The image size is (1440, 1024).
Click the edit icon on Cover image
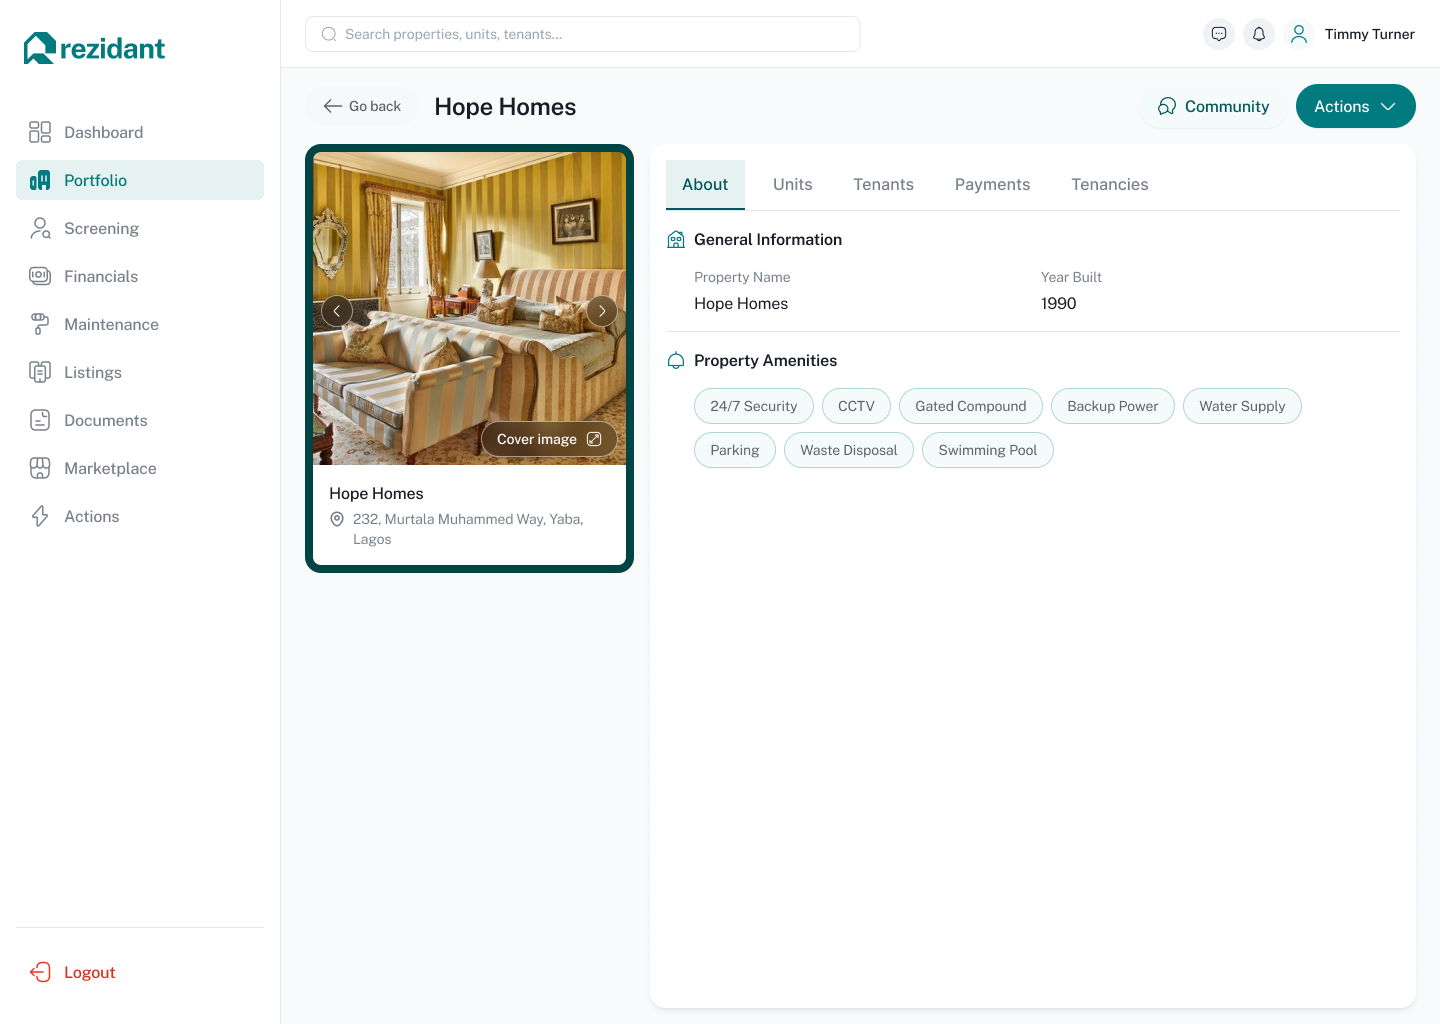(594, 439)
